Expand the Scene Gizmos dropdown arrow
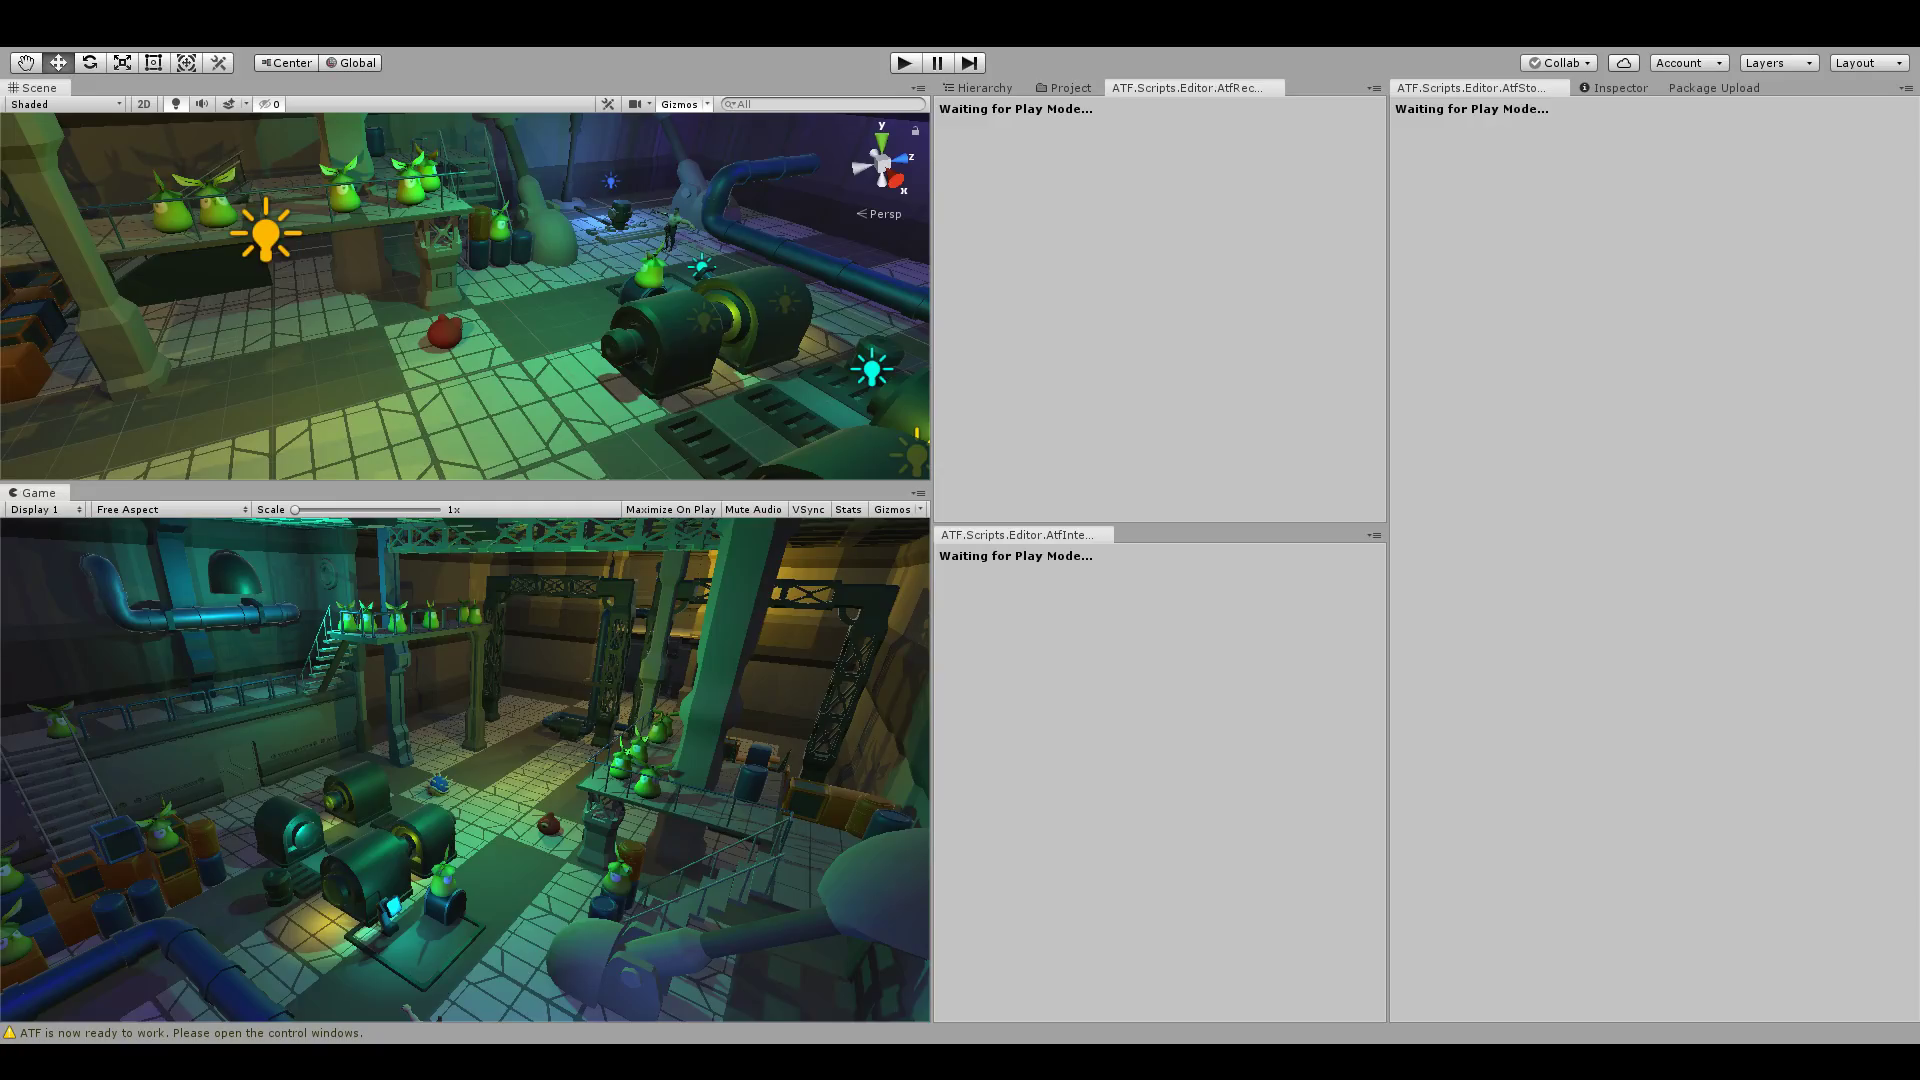The image size is (1920, 1080). pos(708,104)
